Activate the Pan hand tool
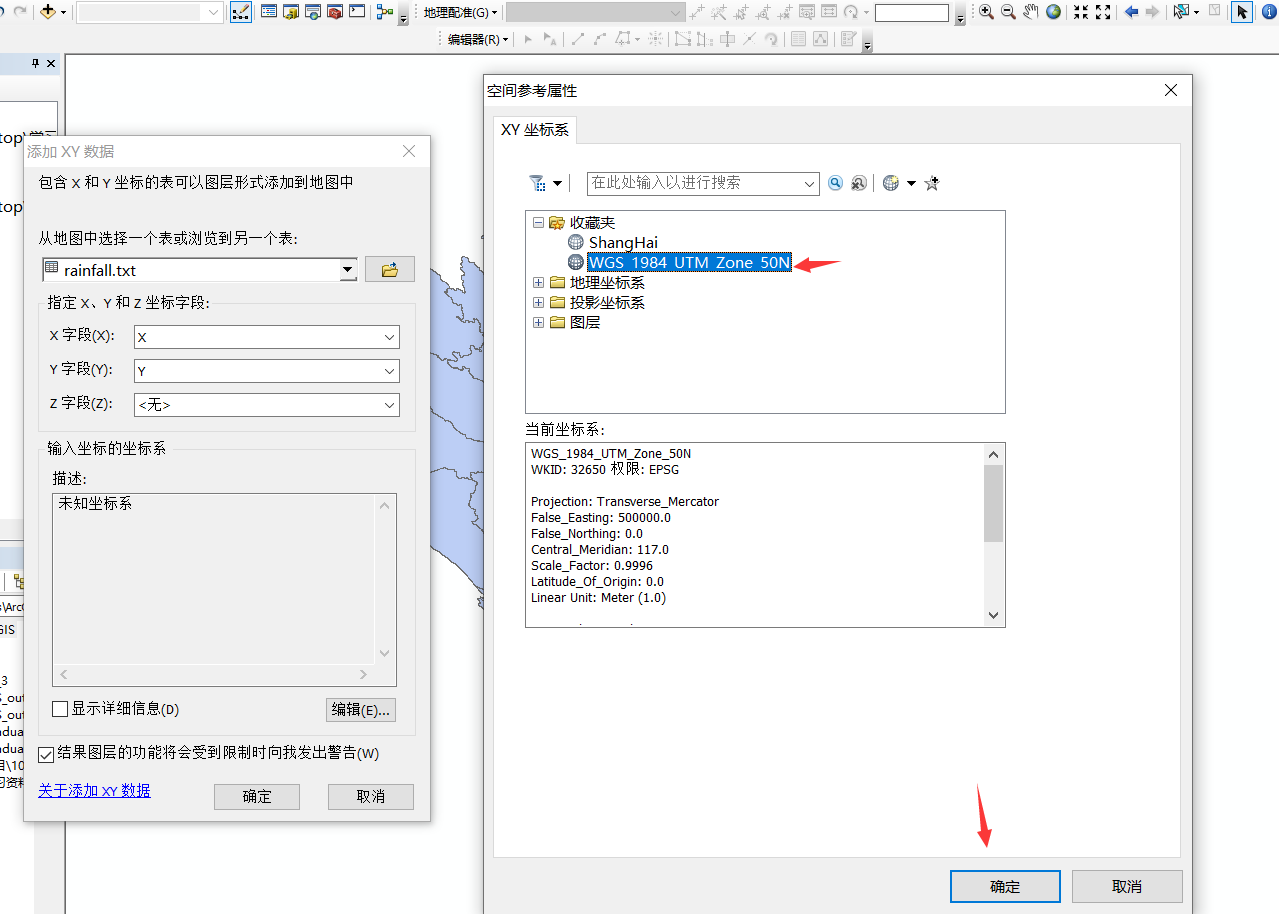Viewport: 1279px width, 914px height. coord(1030,12)
